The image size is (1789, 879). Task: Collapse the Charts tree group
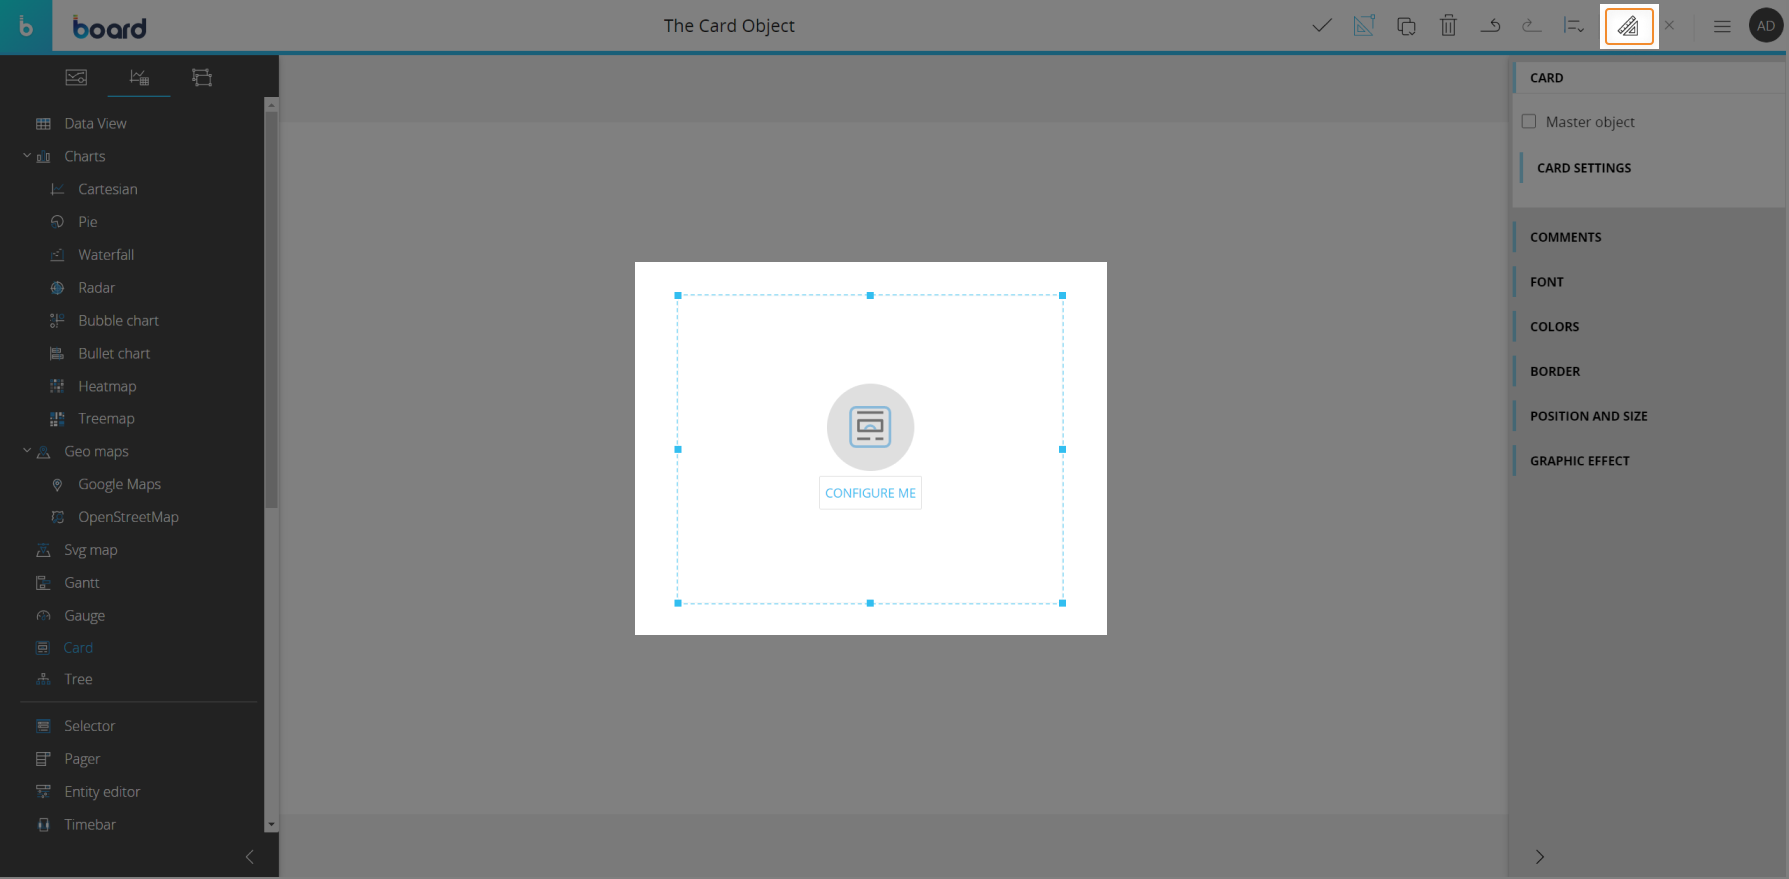(x=27, y=156)
